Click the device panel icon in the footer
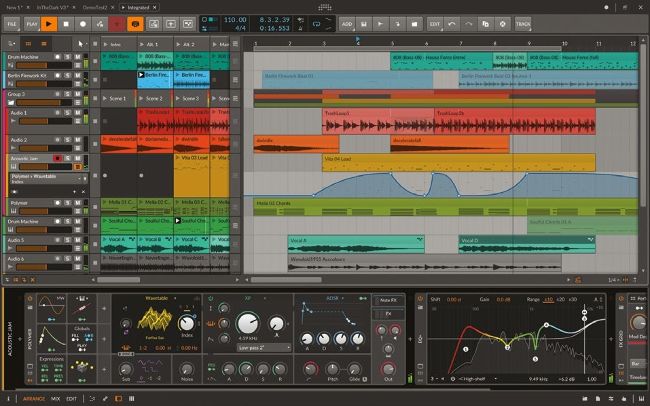This screenshot has height=406, width=650. click(x=119, y=399)
